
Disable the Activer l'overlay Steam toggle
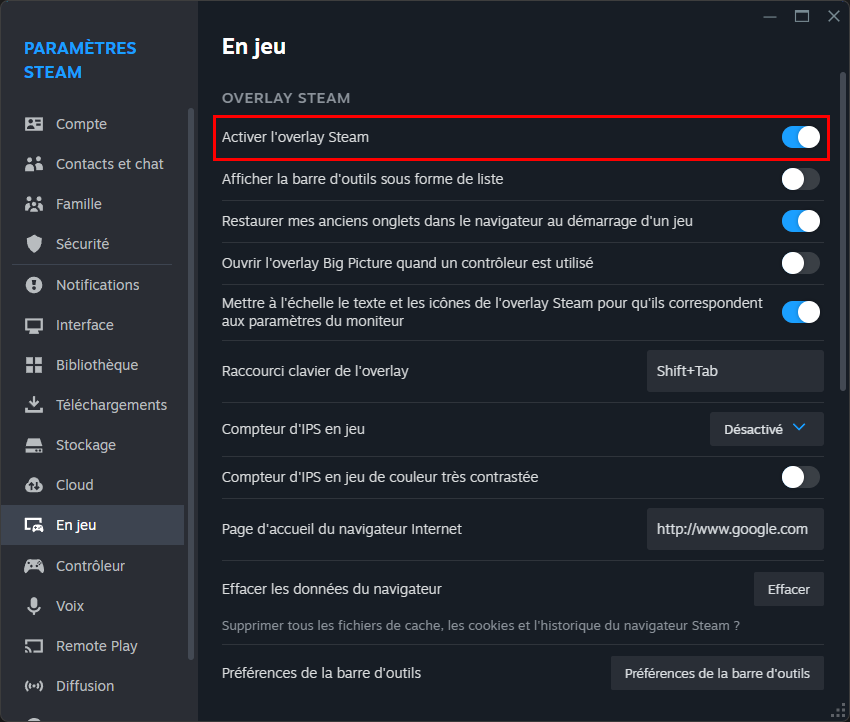800,137
